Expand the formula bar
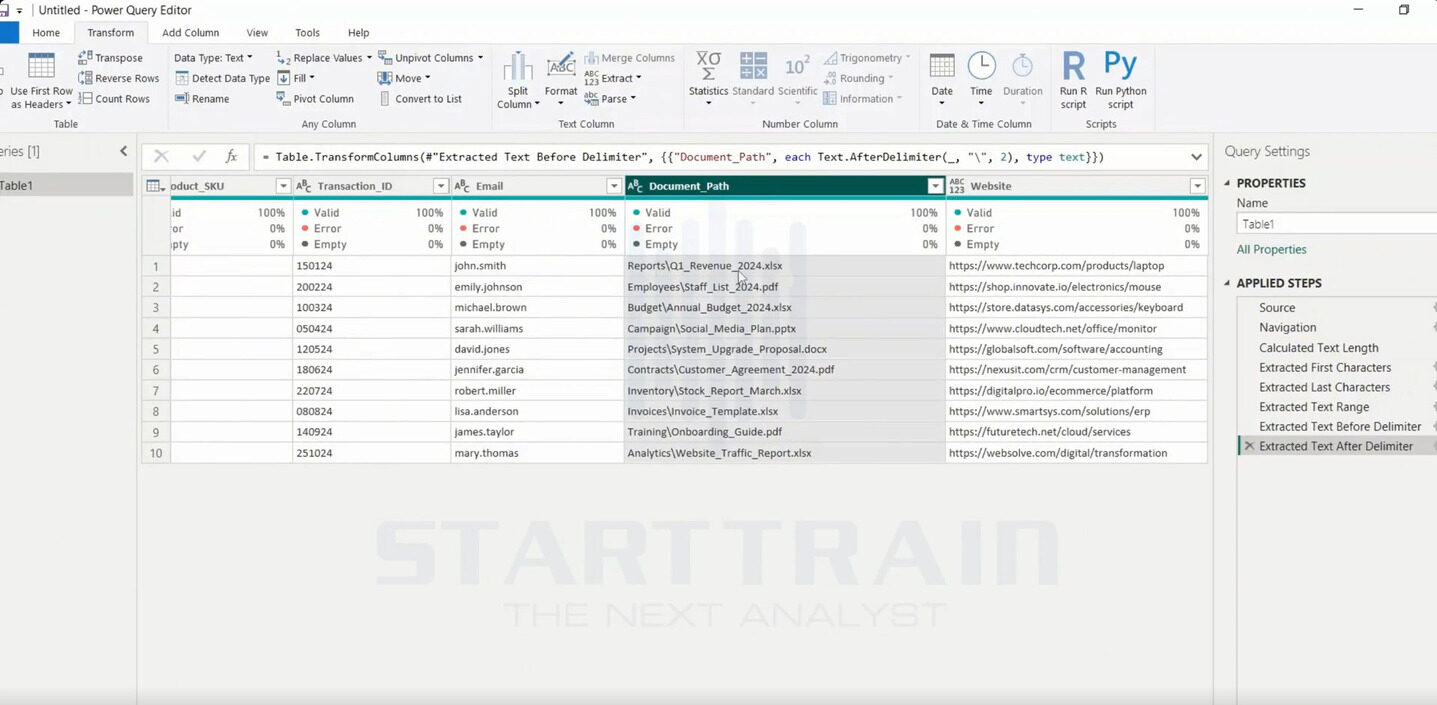 [1196, 157]
